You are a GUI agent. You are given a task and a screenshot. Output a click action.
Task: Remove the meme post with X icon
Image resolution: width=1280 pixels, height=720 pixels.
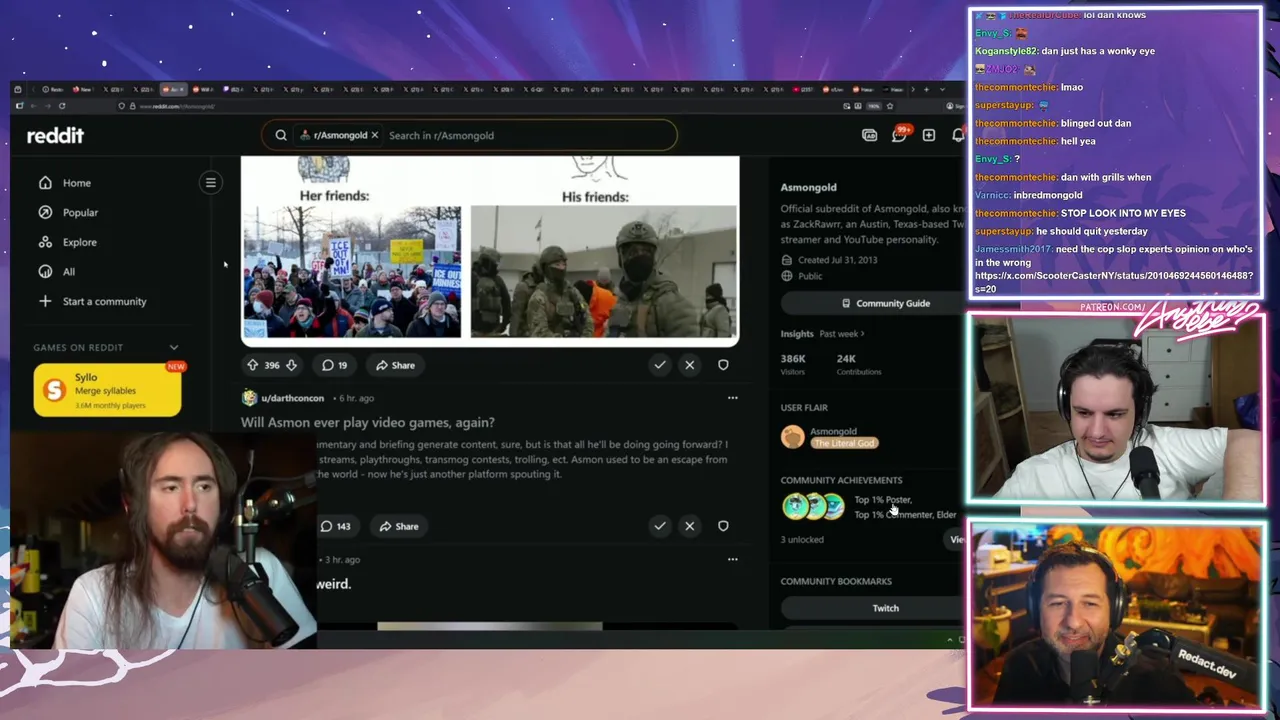coord(689,365)
